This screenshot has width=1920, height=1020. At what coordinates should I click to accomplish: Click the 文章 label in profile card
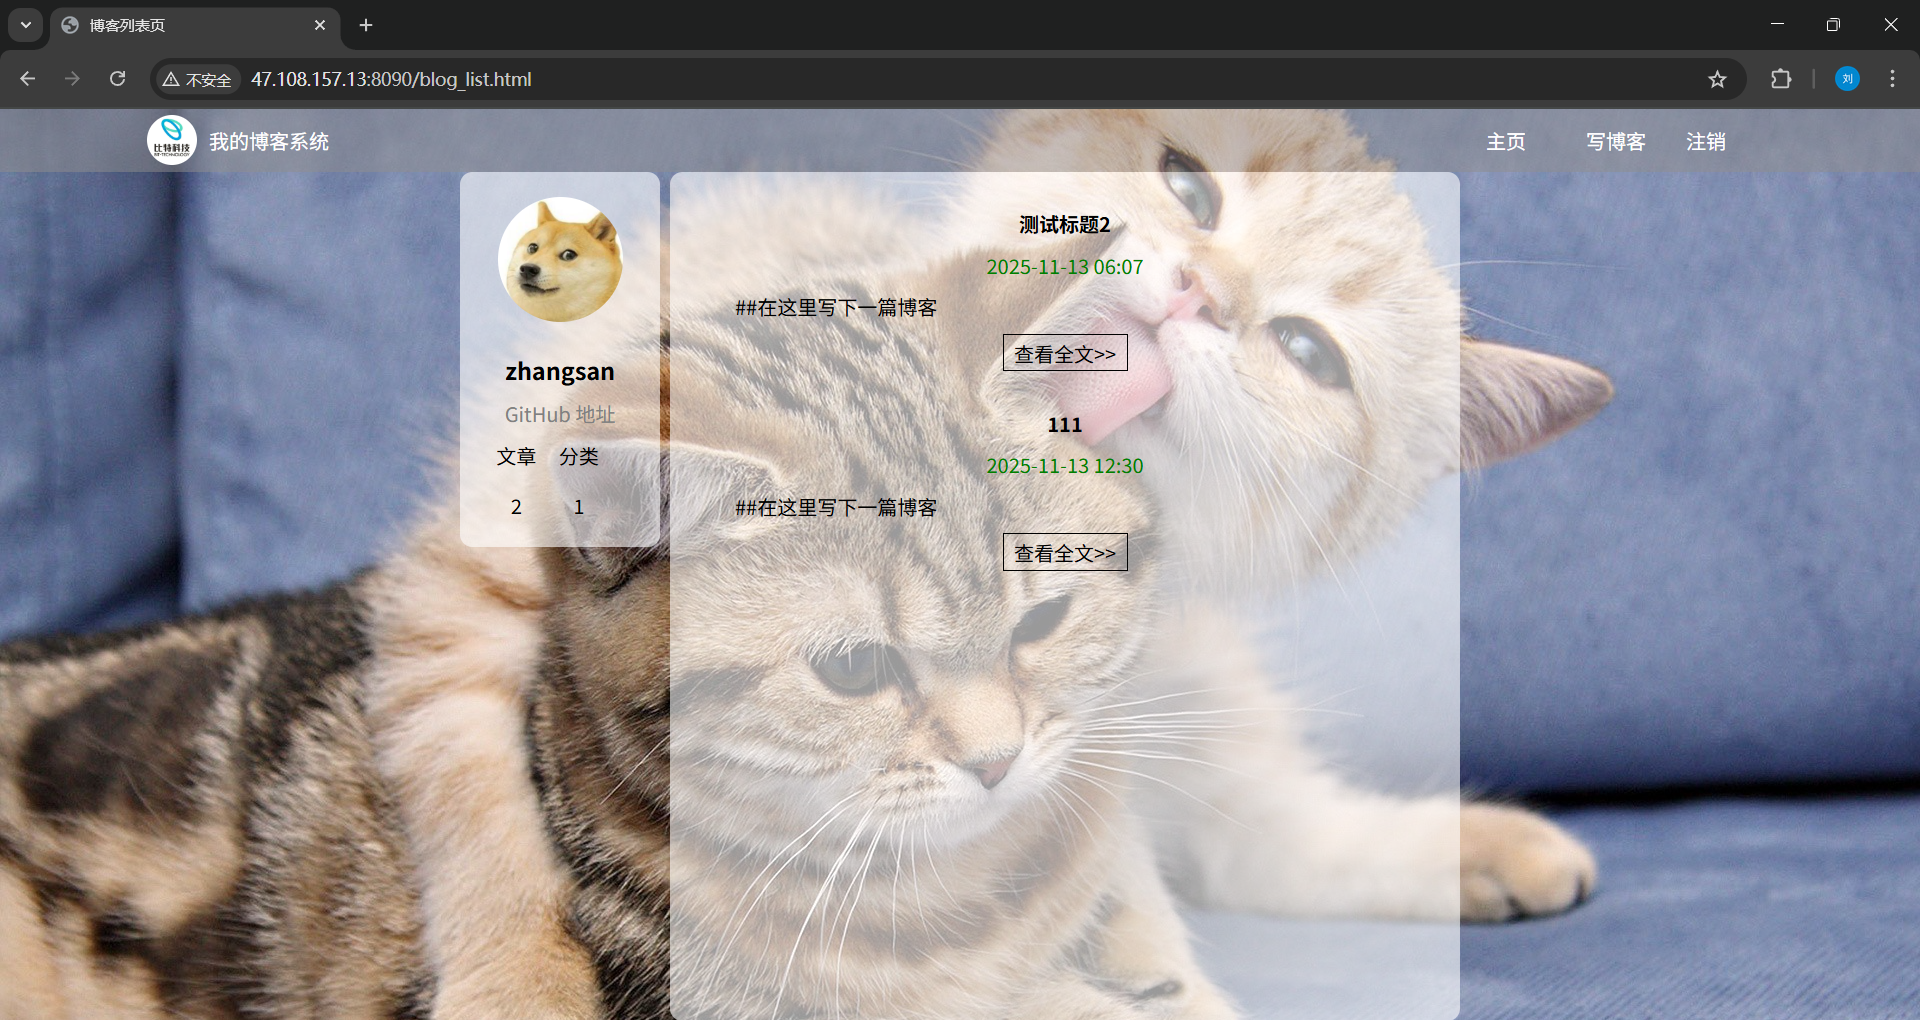(x=516, y=457)
